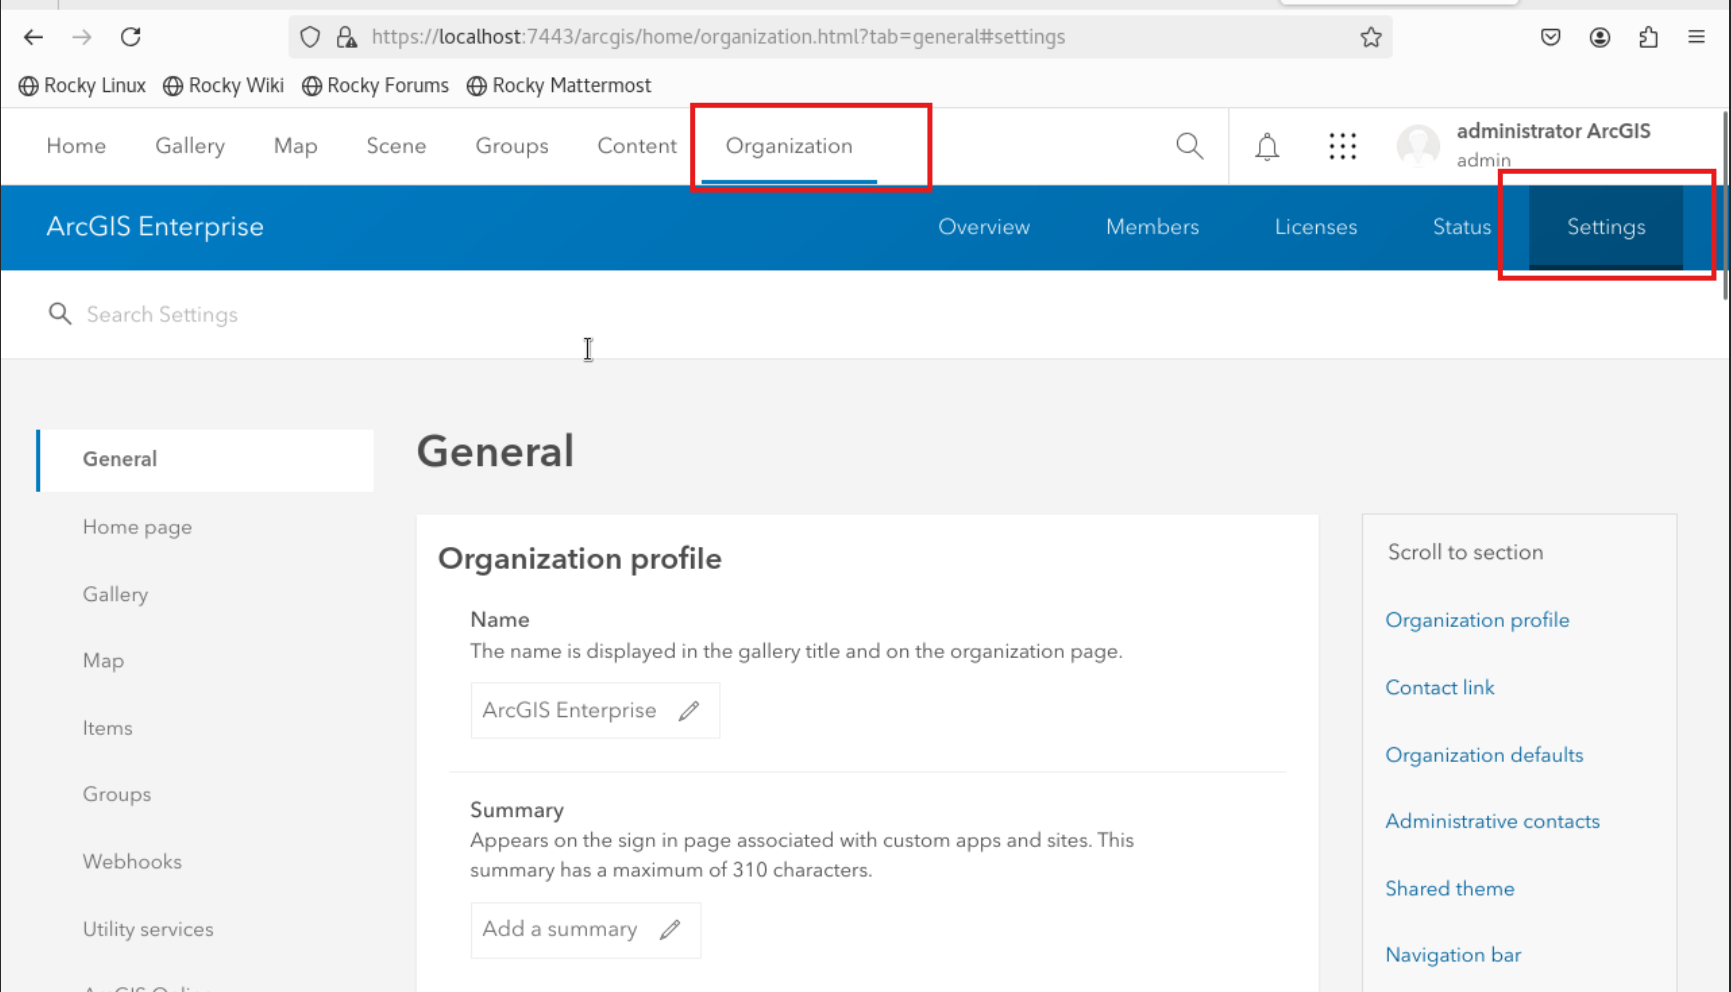Bookmark this page with the star icon

(x=1371, y=37)
